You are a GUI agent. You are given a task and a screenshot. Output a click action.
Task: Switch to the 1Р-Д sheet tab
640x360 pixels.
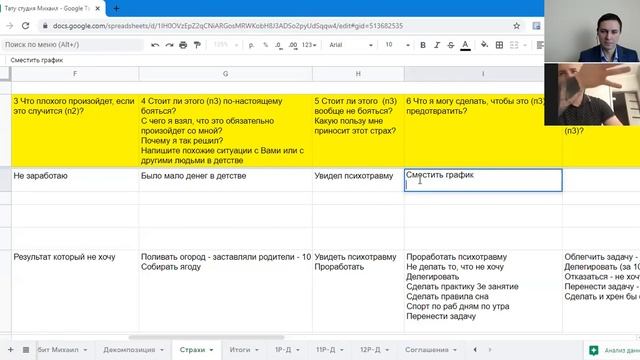tap(283, 350)
